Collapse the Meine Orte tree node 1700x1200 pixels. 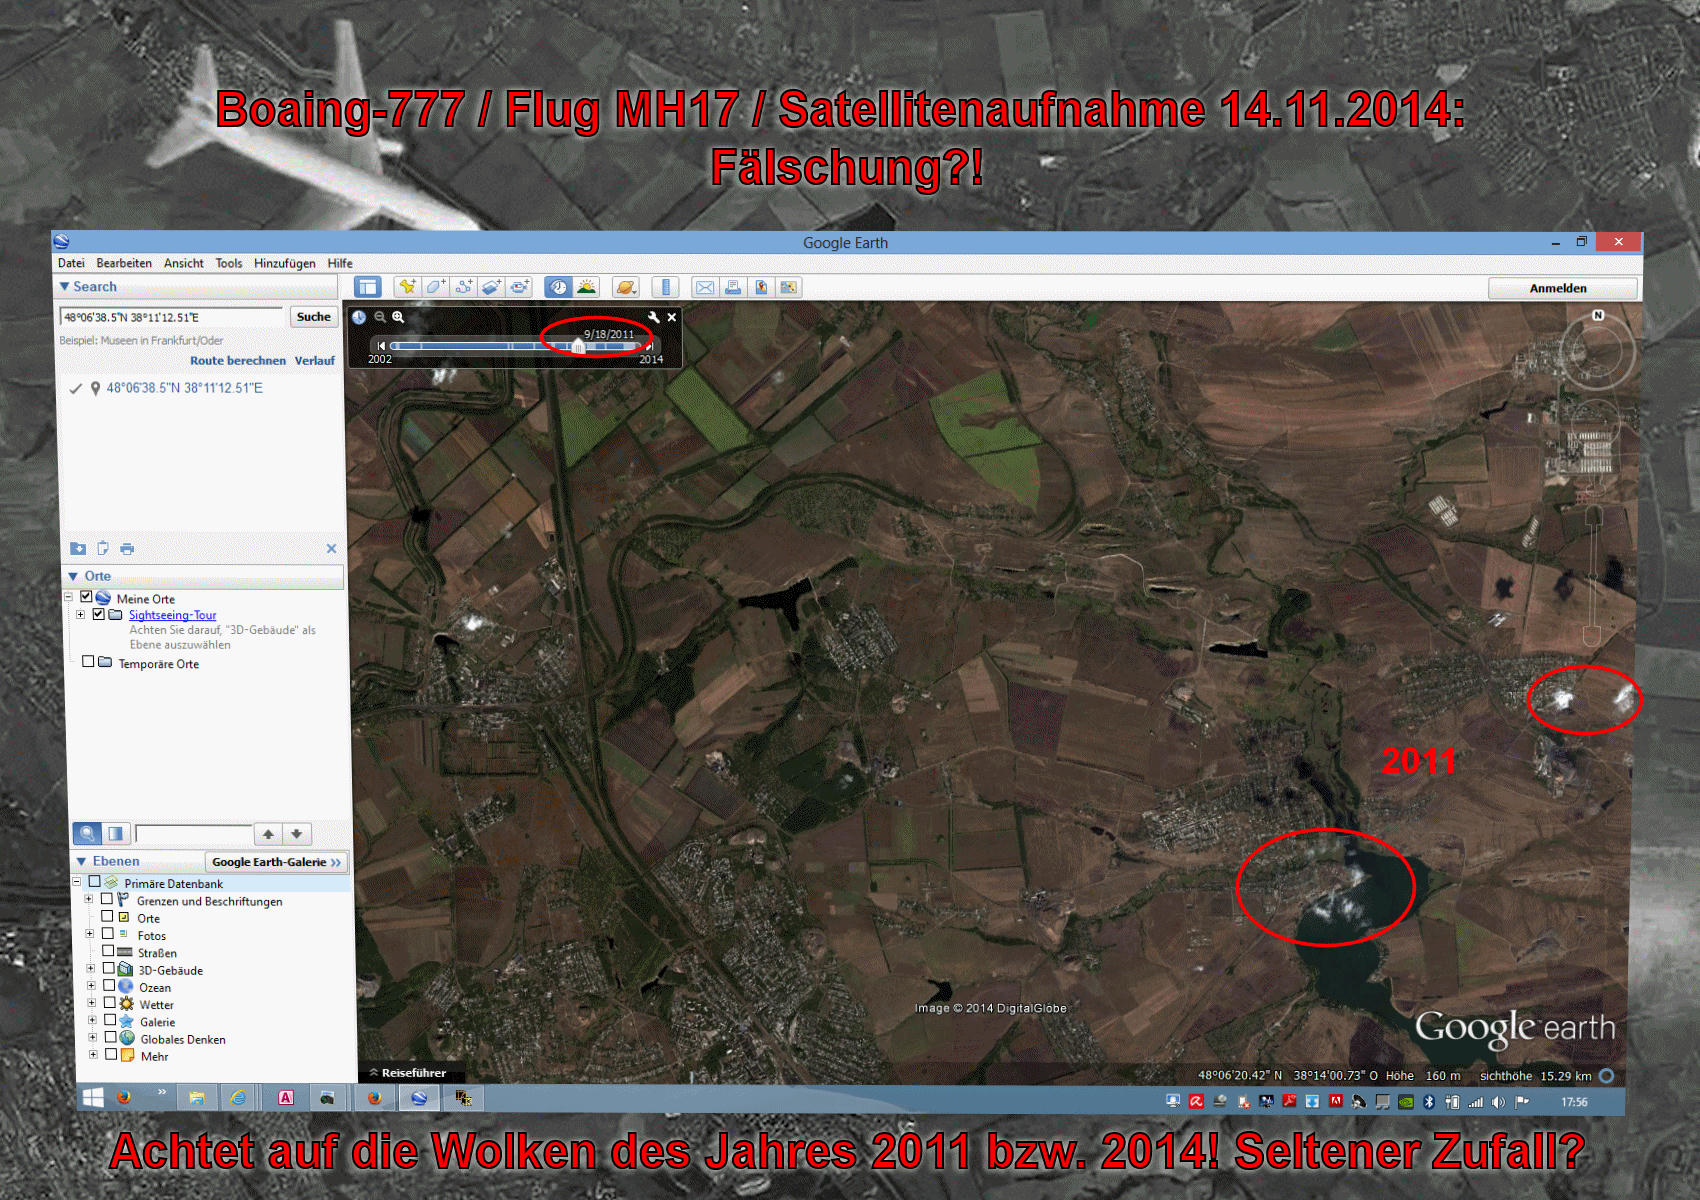[x=69, y=597]
